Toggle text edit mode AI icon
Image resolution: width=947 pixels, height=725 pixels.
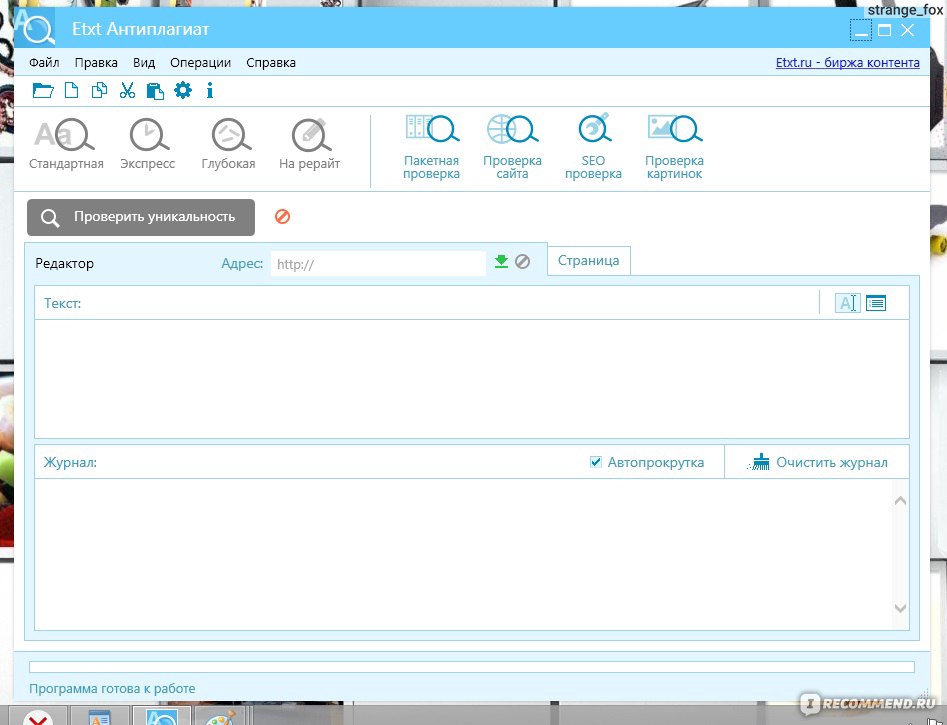pyautogui.click(x=847, y=303)
